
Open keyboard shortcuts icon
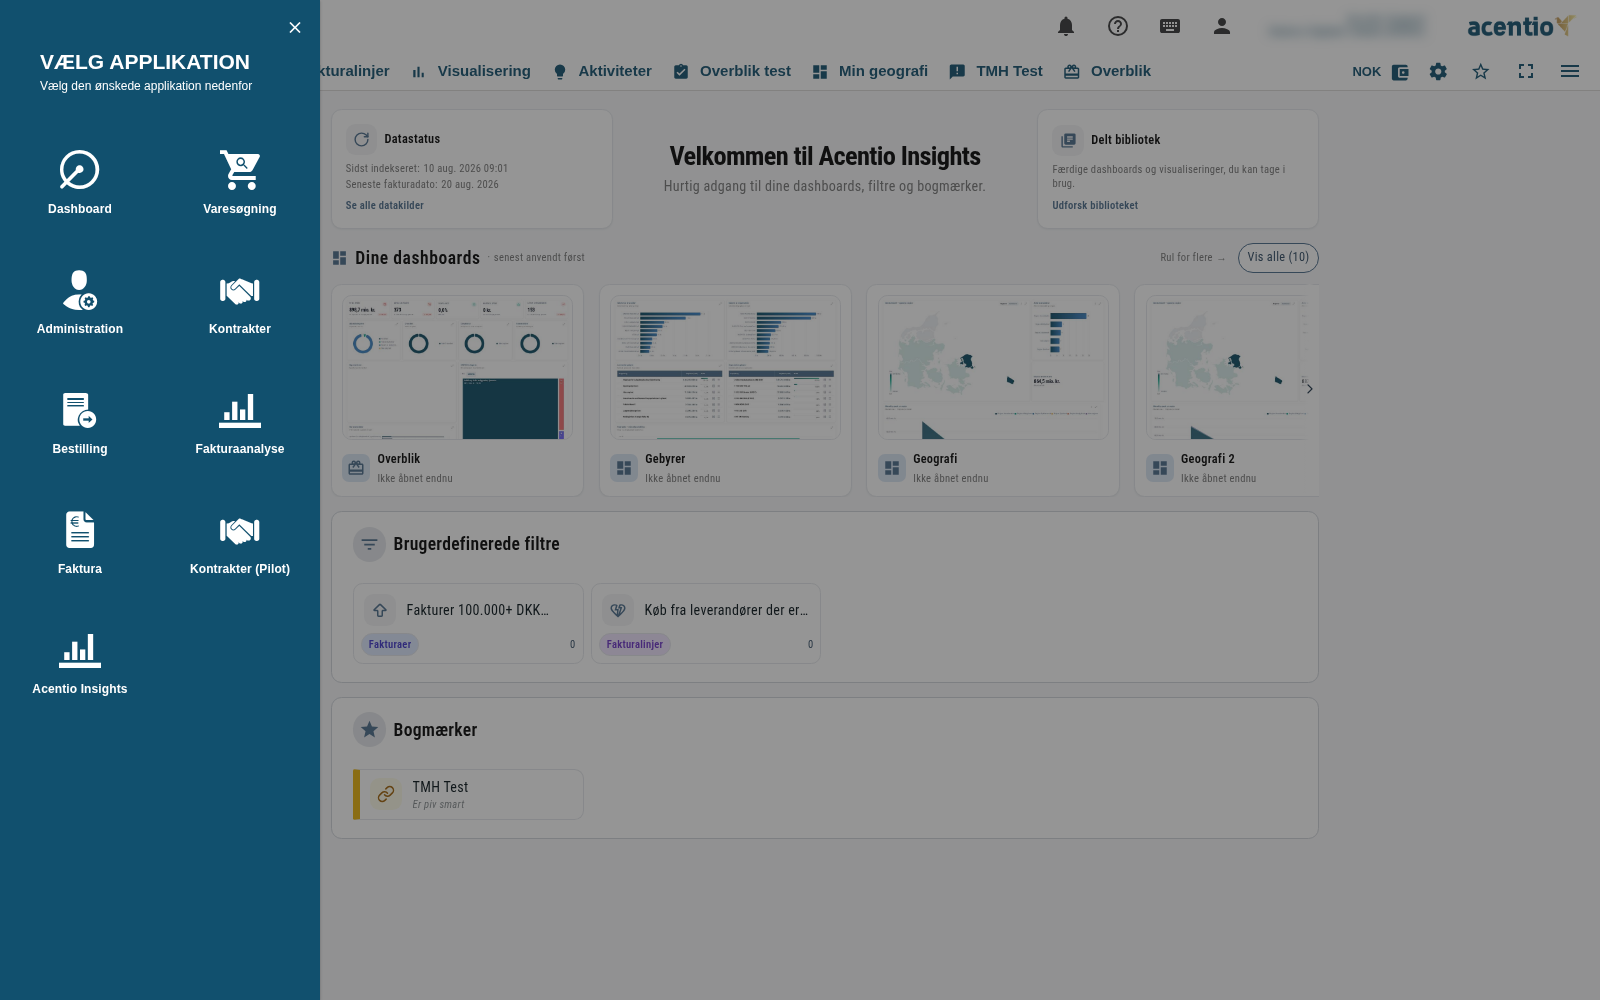pos(1170,26)
